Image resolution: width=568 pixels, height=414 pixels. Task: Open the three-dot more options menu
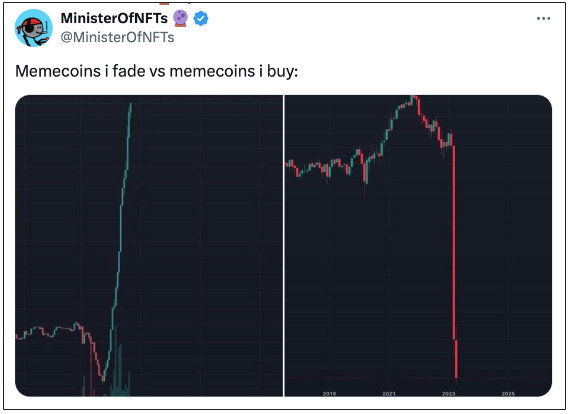(543, 18)
